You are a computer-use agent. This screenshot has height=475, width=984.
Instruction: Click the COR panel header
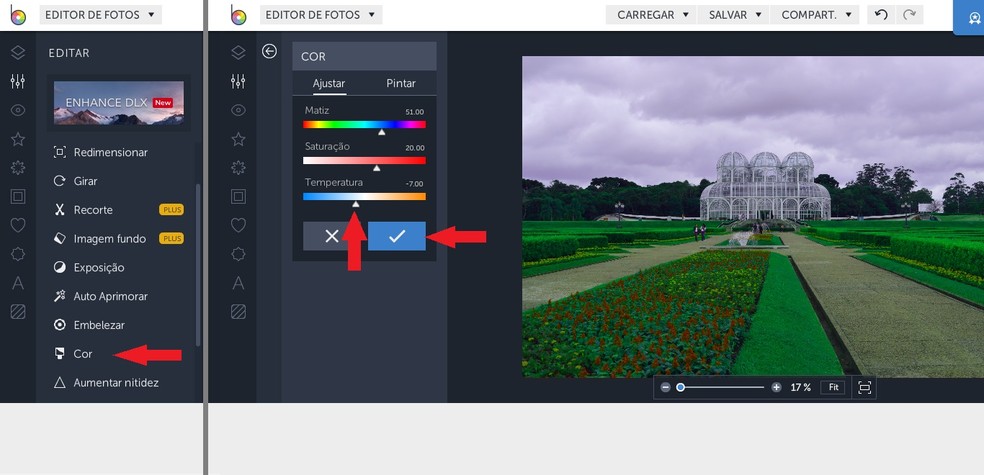click(365, 56)
